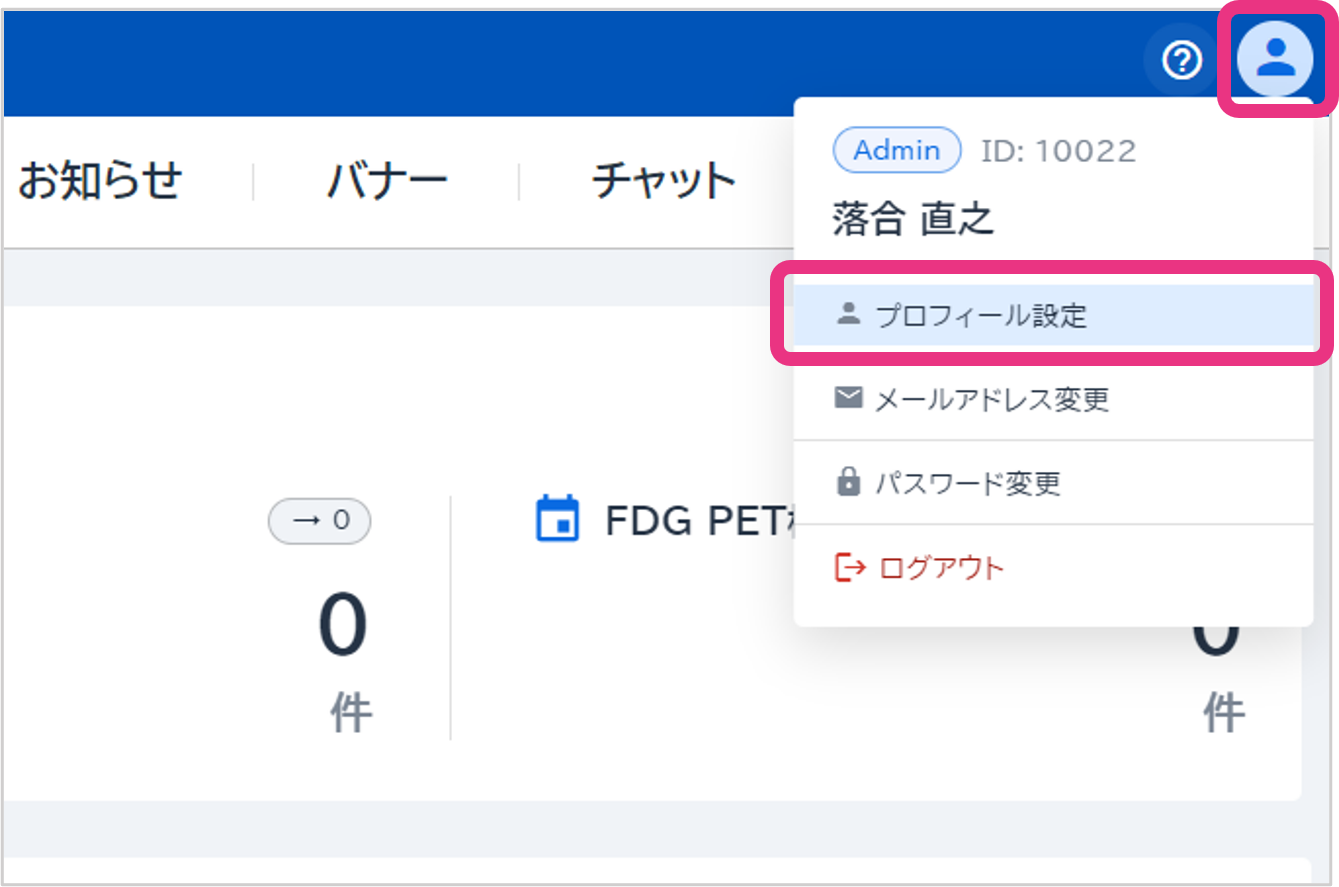The image size is (1339, 887).
Task: Click the envelope icon beside メールアドレス変更
Action: click(848, 399)
